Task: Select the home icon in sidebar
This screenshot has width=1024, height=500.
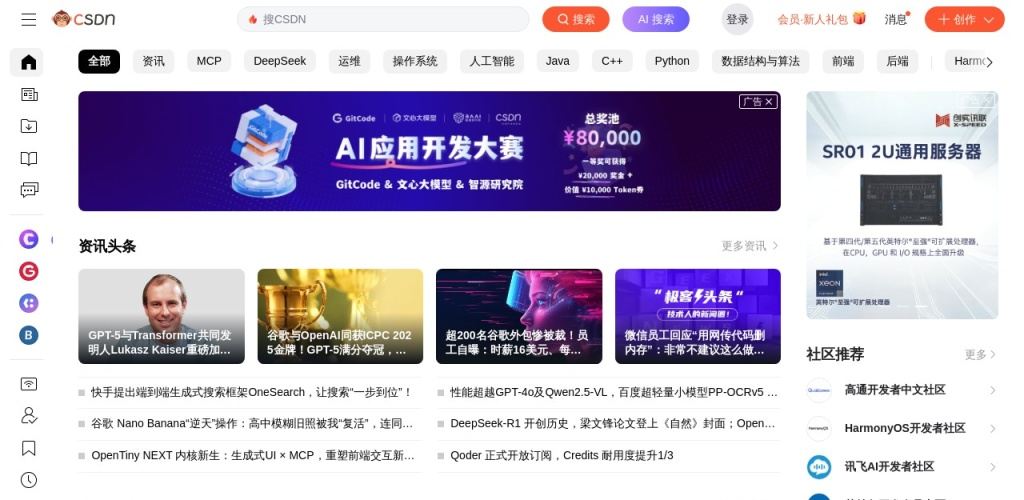Action: pos(29,62)
